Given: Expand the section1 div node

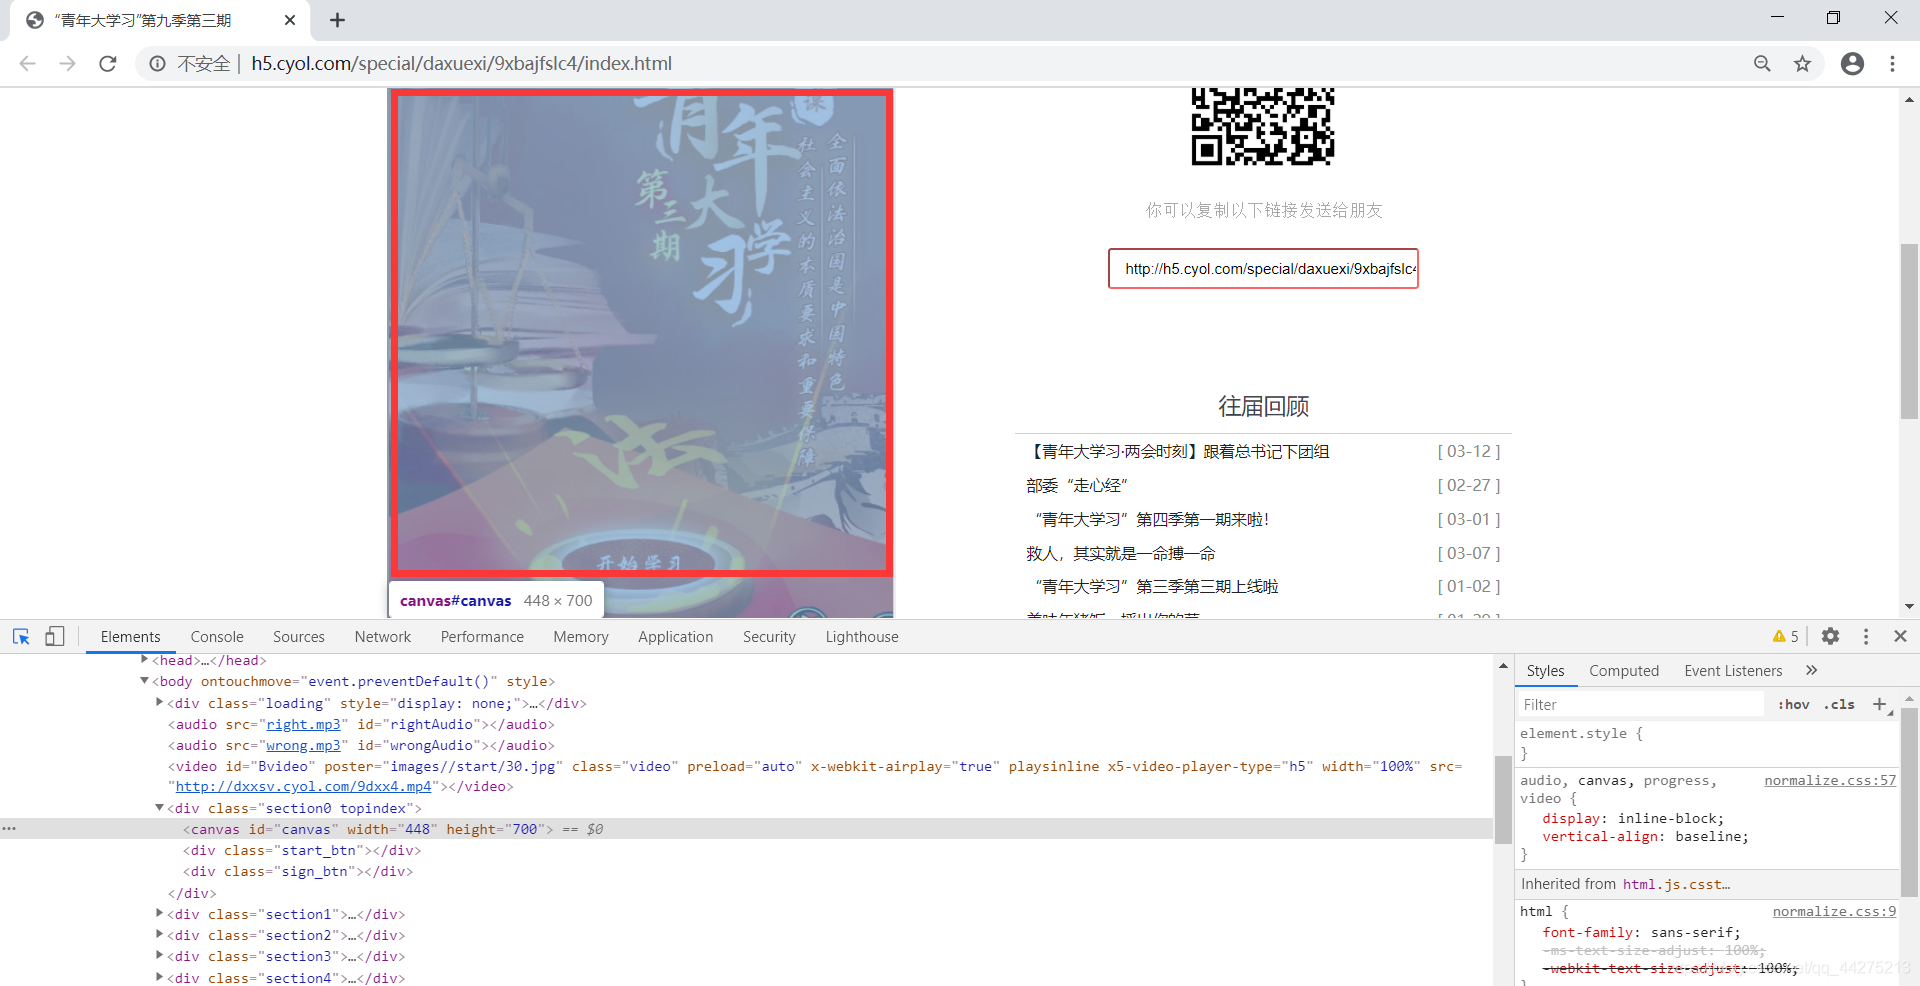Looking at the screenshot, I should click(160, 912).
